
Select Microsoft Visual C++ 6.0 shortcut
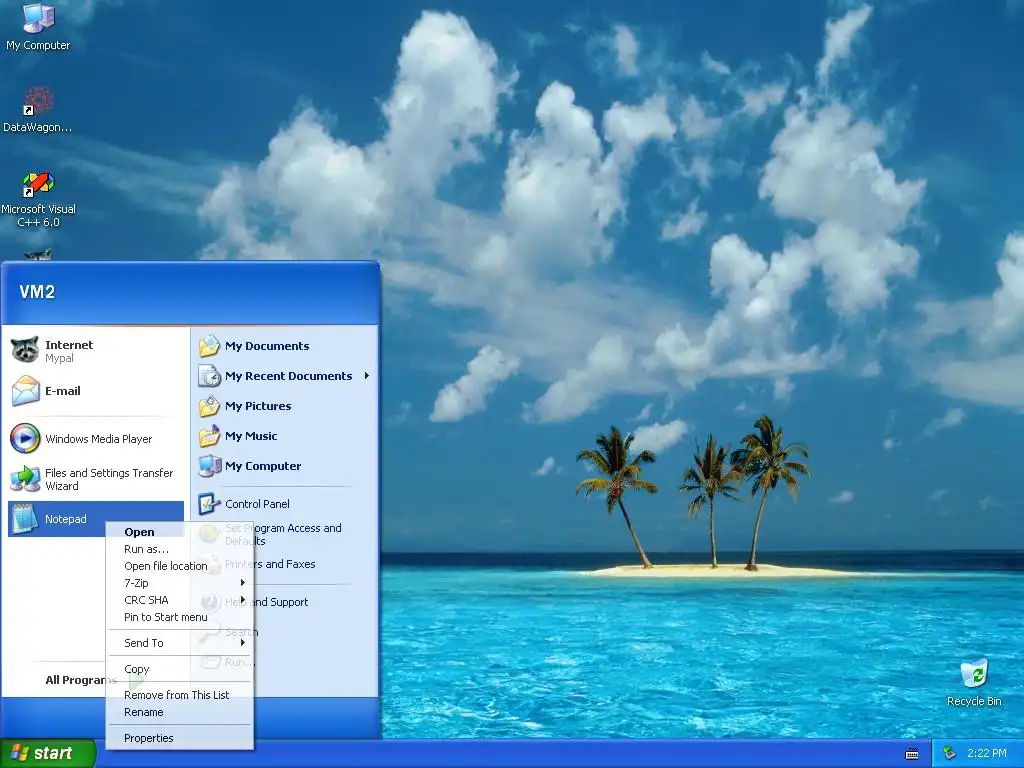38,200
